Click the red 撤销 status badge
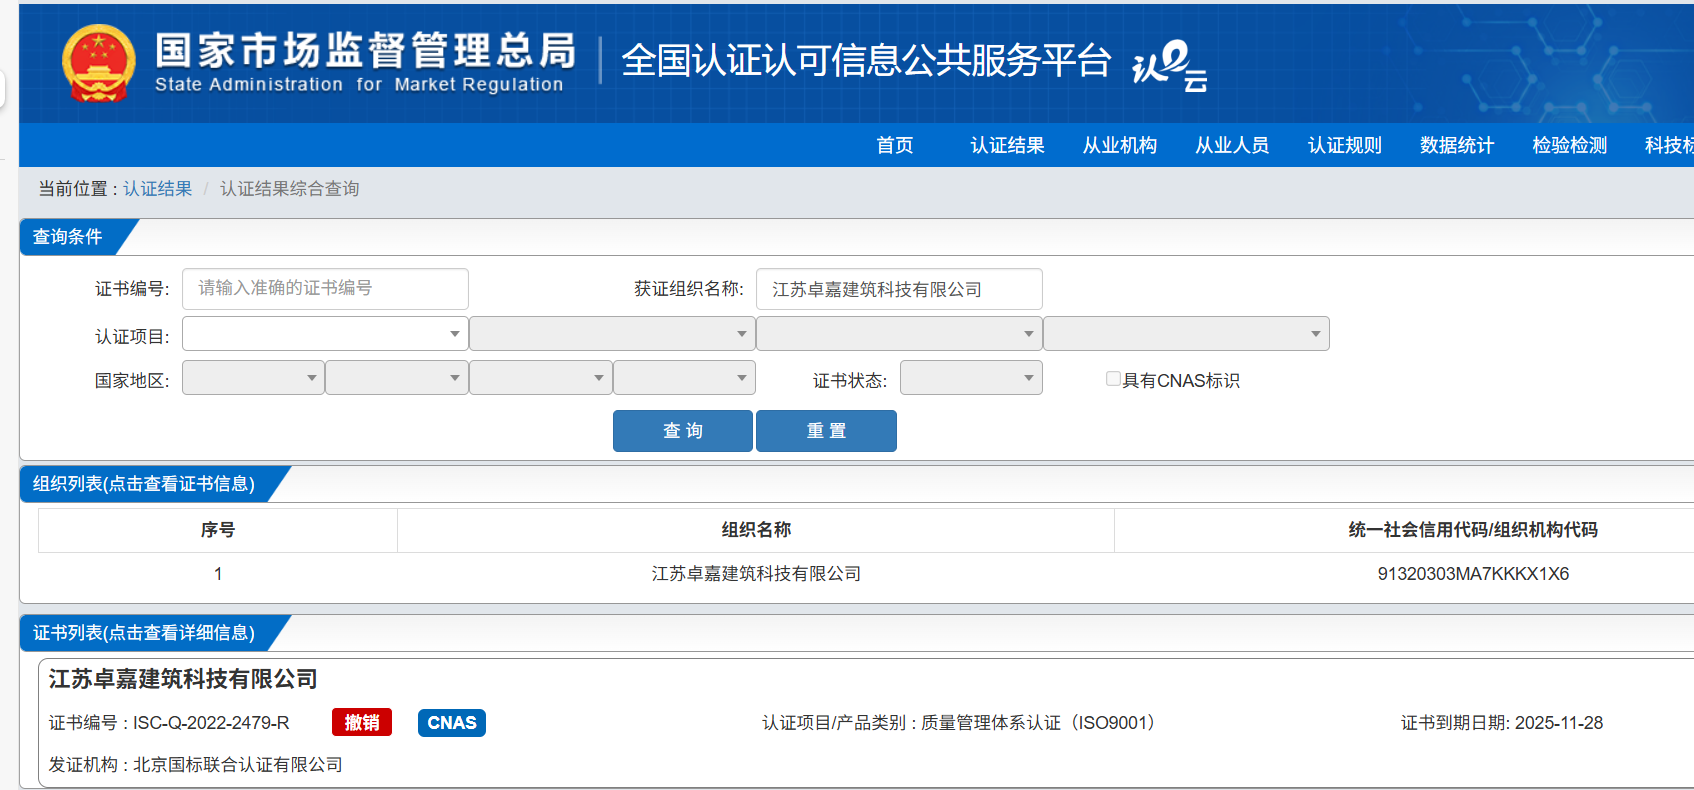Screen dimensions: 1694x790 click(362, 723)
